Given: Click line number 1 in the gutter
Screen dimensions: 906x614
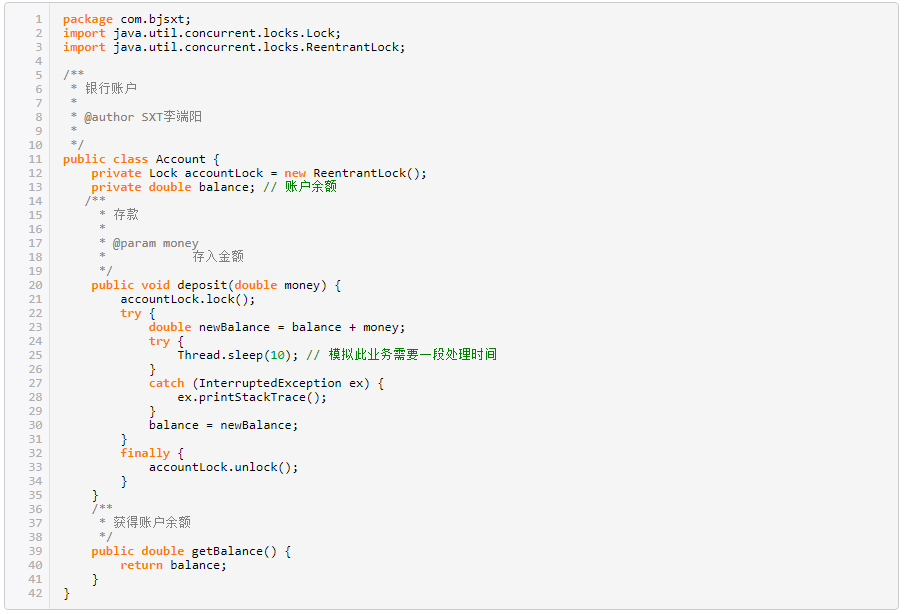Looking at the screenshot, I should click(x=39, y=20).
